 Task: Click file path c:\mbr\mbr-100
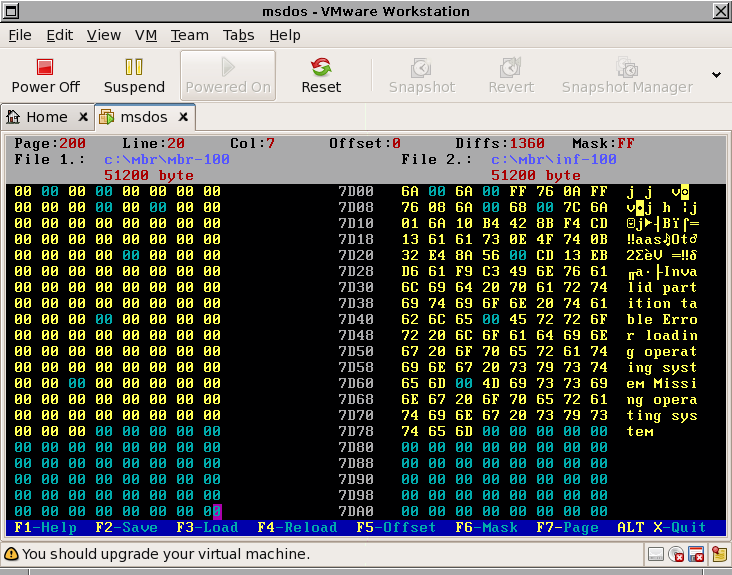coord(167,160)
